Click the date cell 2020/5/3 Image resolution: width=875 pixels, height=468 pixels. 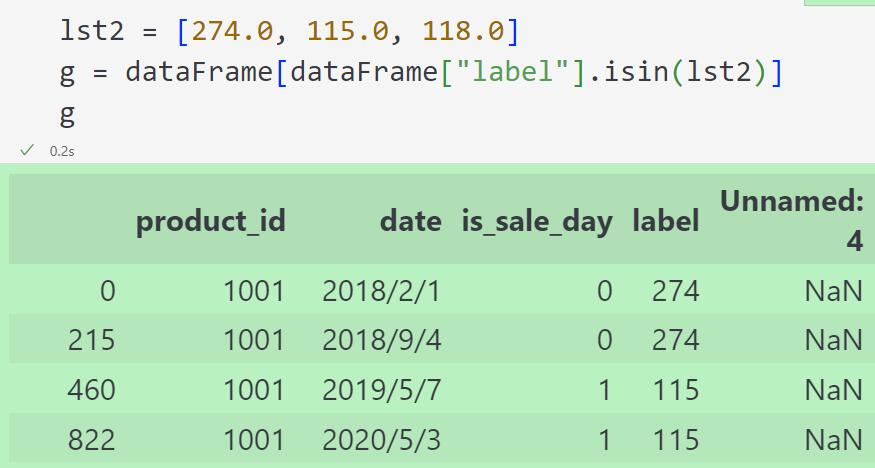pos(382,440)
